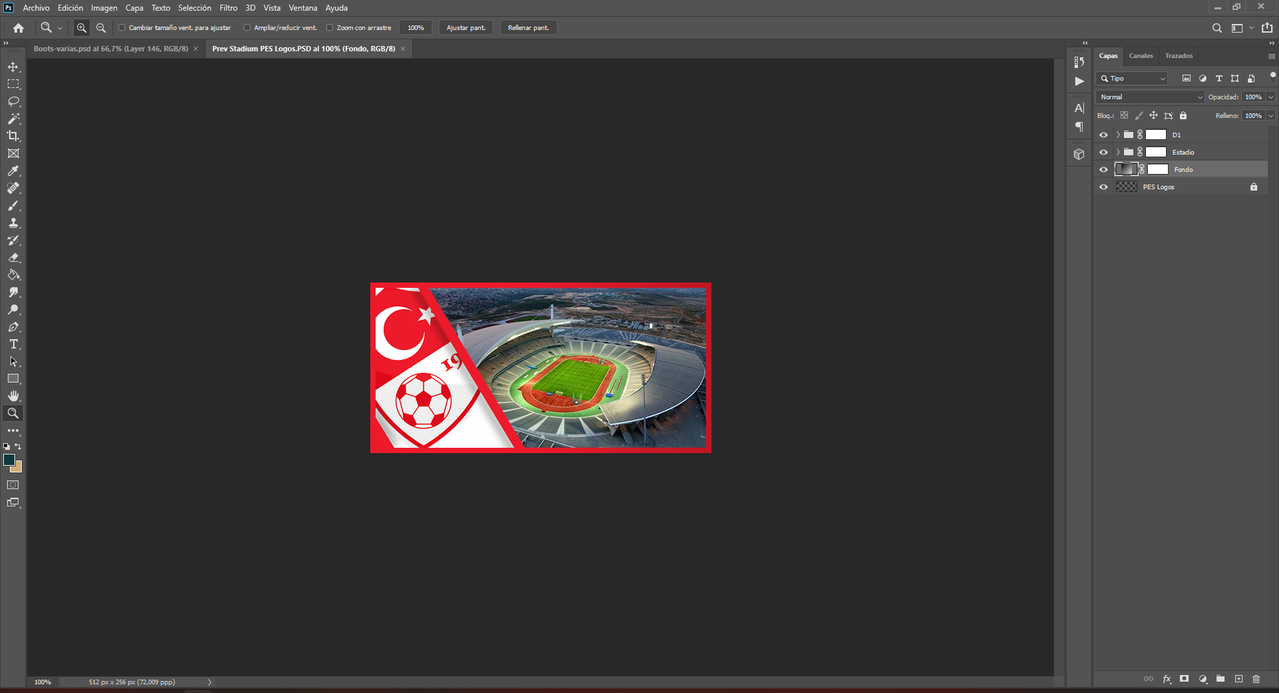Select the Spot Healing Brush tool
This screenshot has height=693, width=1279.
pos(13,188)
